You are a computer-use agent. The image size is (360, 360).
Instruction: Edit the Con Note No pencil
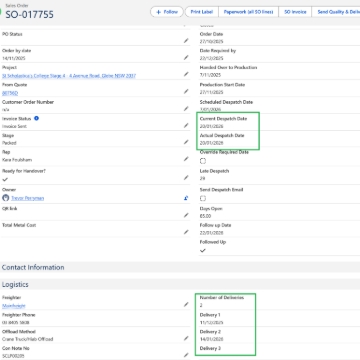coord(186,355)
